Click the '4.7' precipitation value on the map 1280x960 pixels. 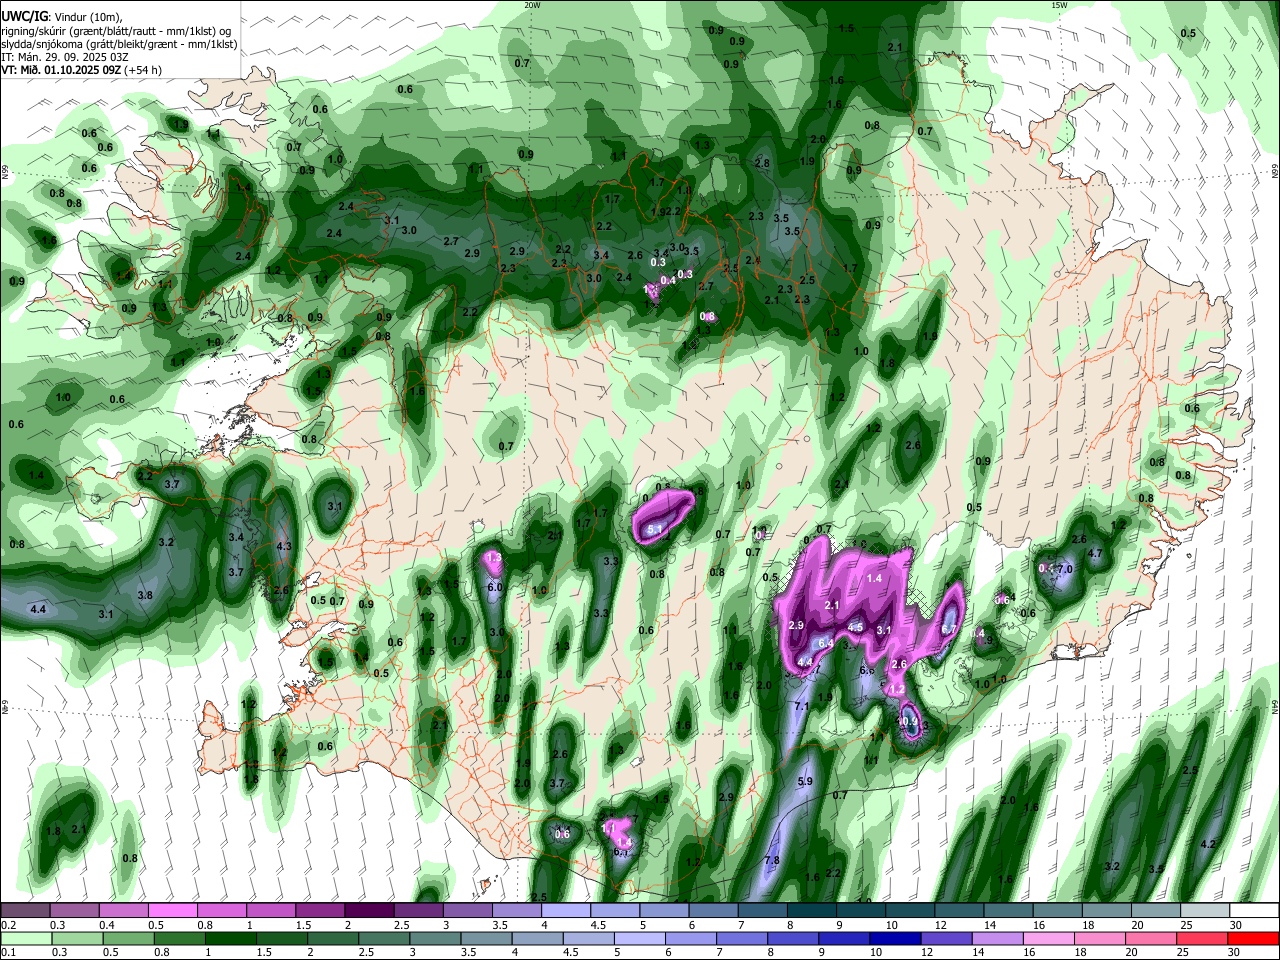(x=1094, y=553)
